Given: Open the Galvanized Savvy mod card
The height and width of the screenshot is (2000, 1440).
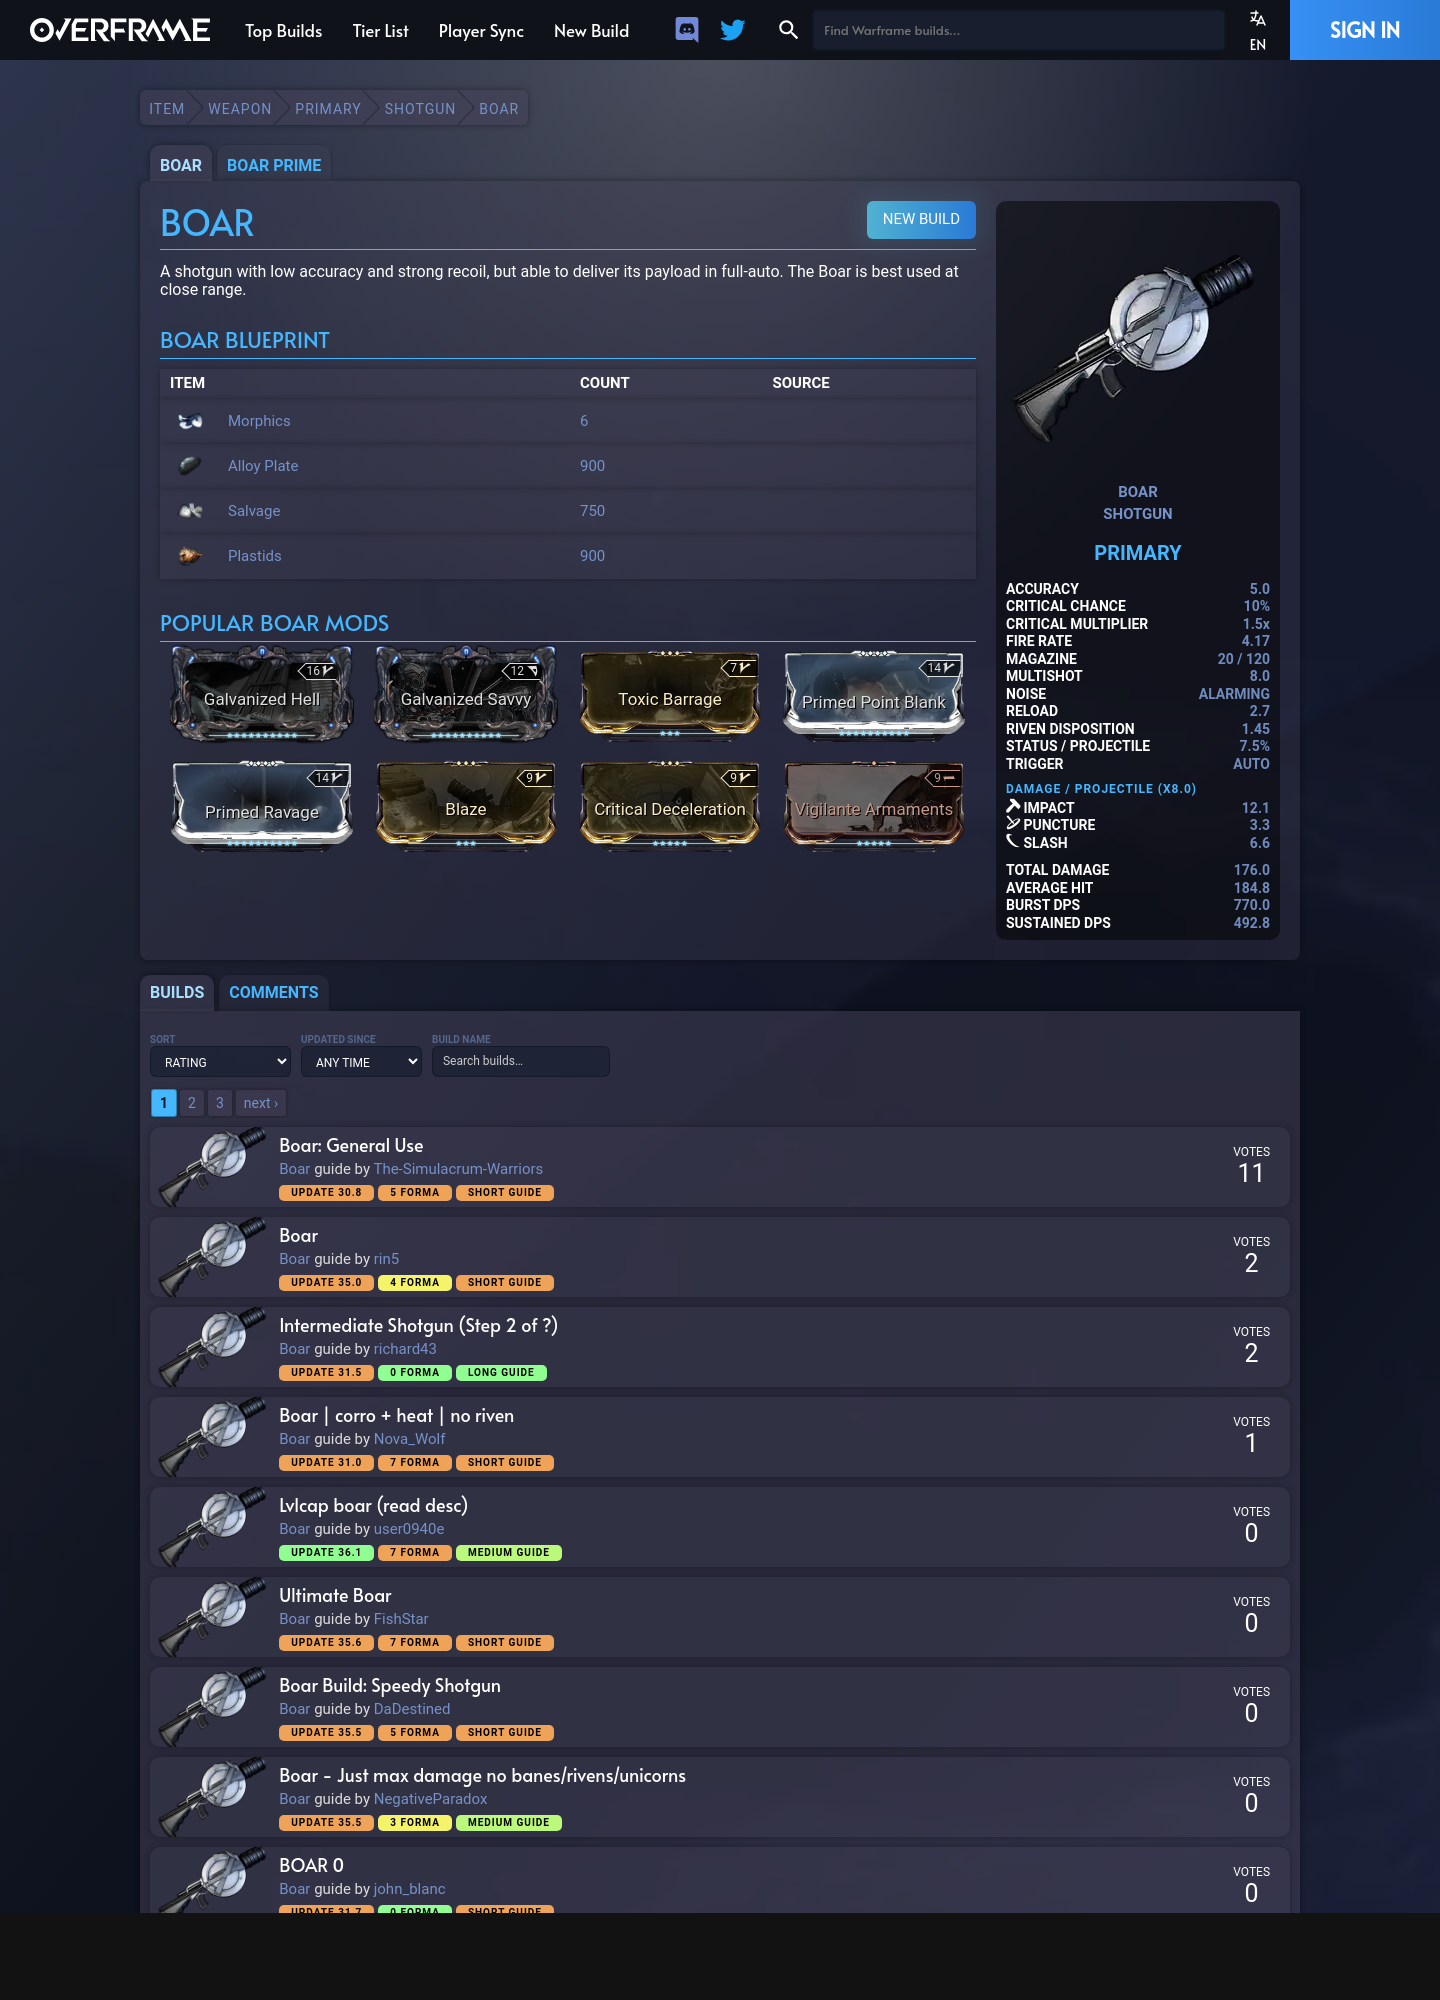Looking at the screenshot, I should 466,695.
